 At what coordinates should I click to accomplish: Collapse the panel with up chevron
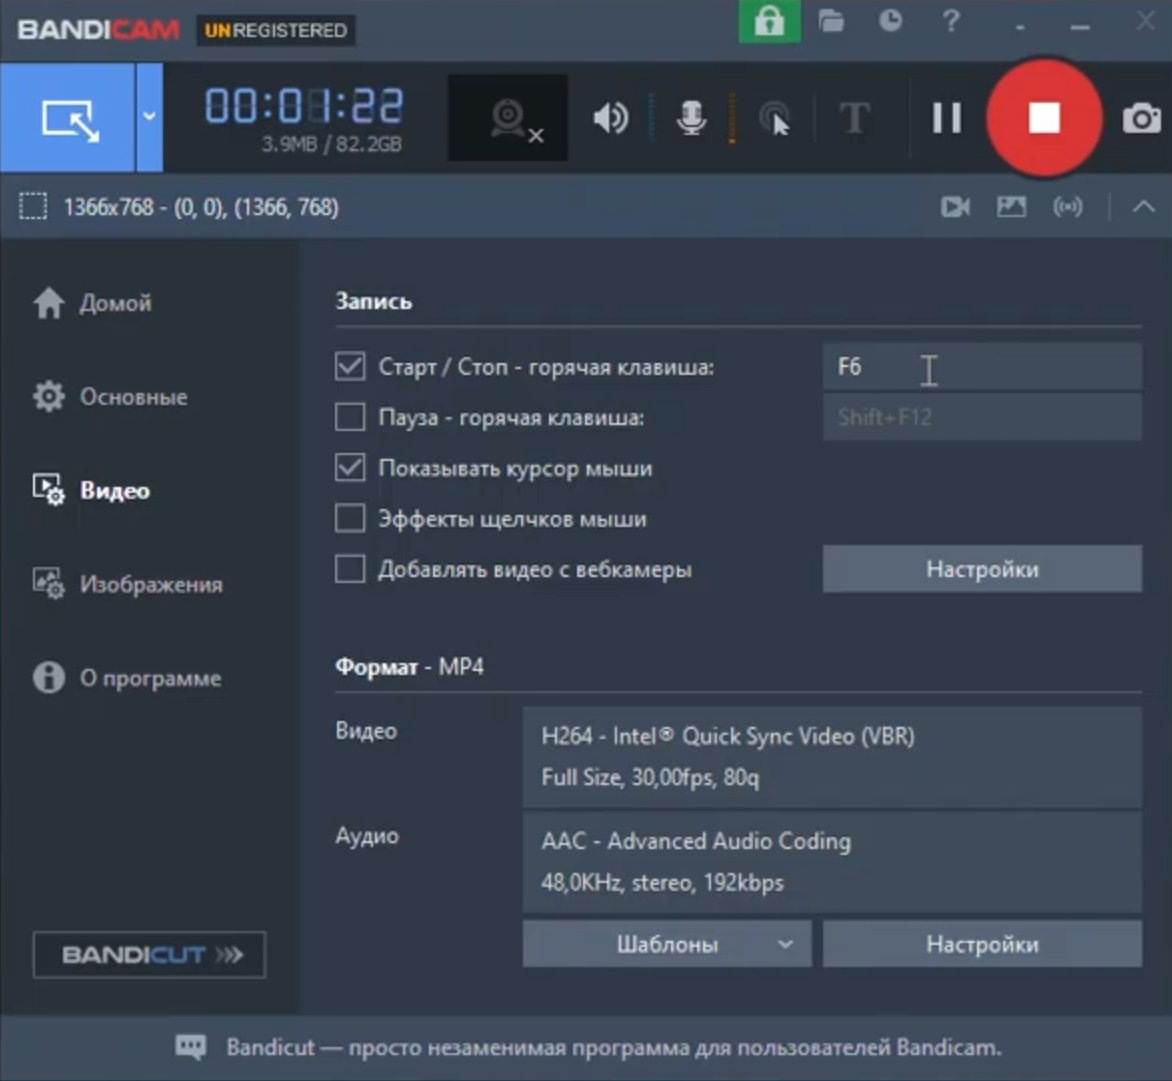[1144, 206]
